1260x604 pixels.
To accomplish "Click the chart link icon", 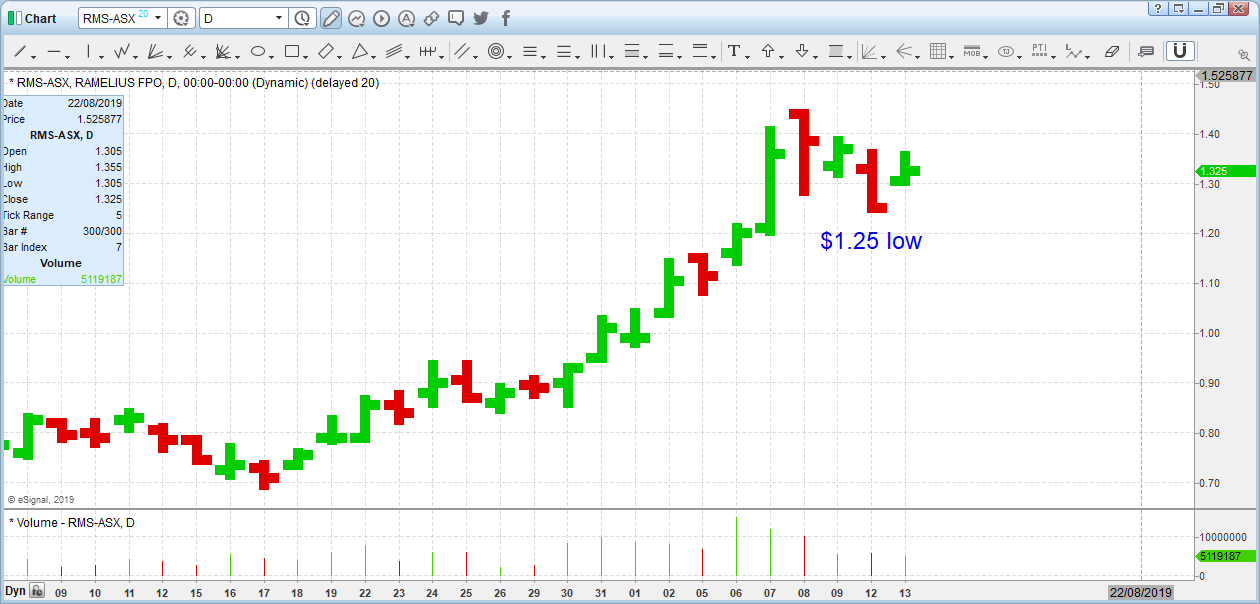I will (431, 18).
